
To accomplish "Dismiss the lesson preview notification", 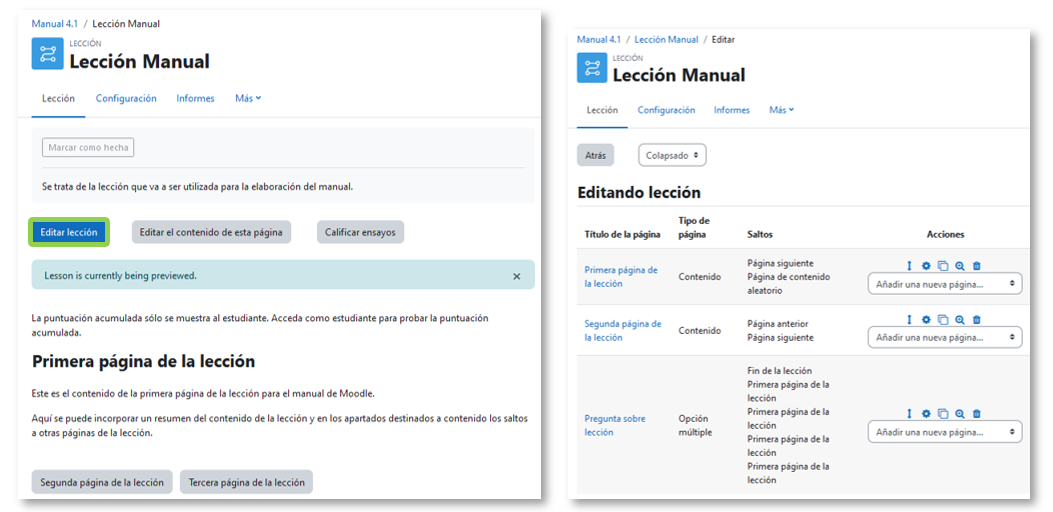I will click(x=516, y=276).
